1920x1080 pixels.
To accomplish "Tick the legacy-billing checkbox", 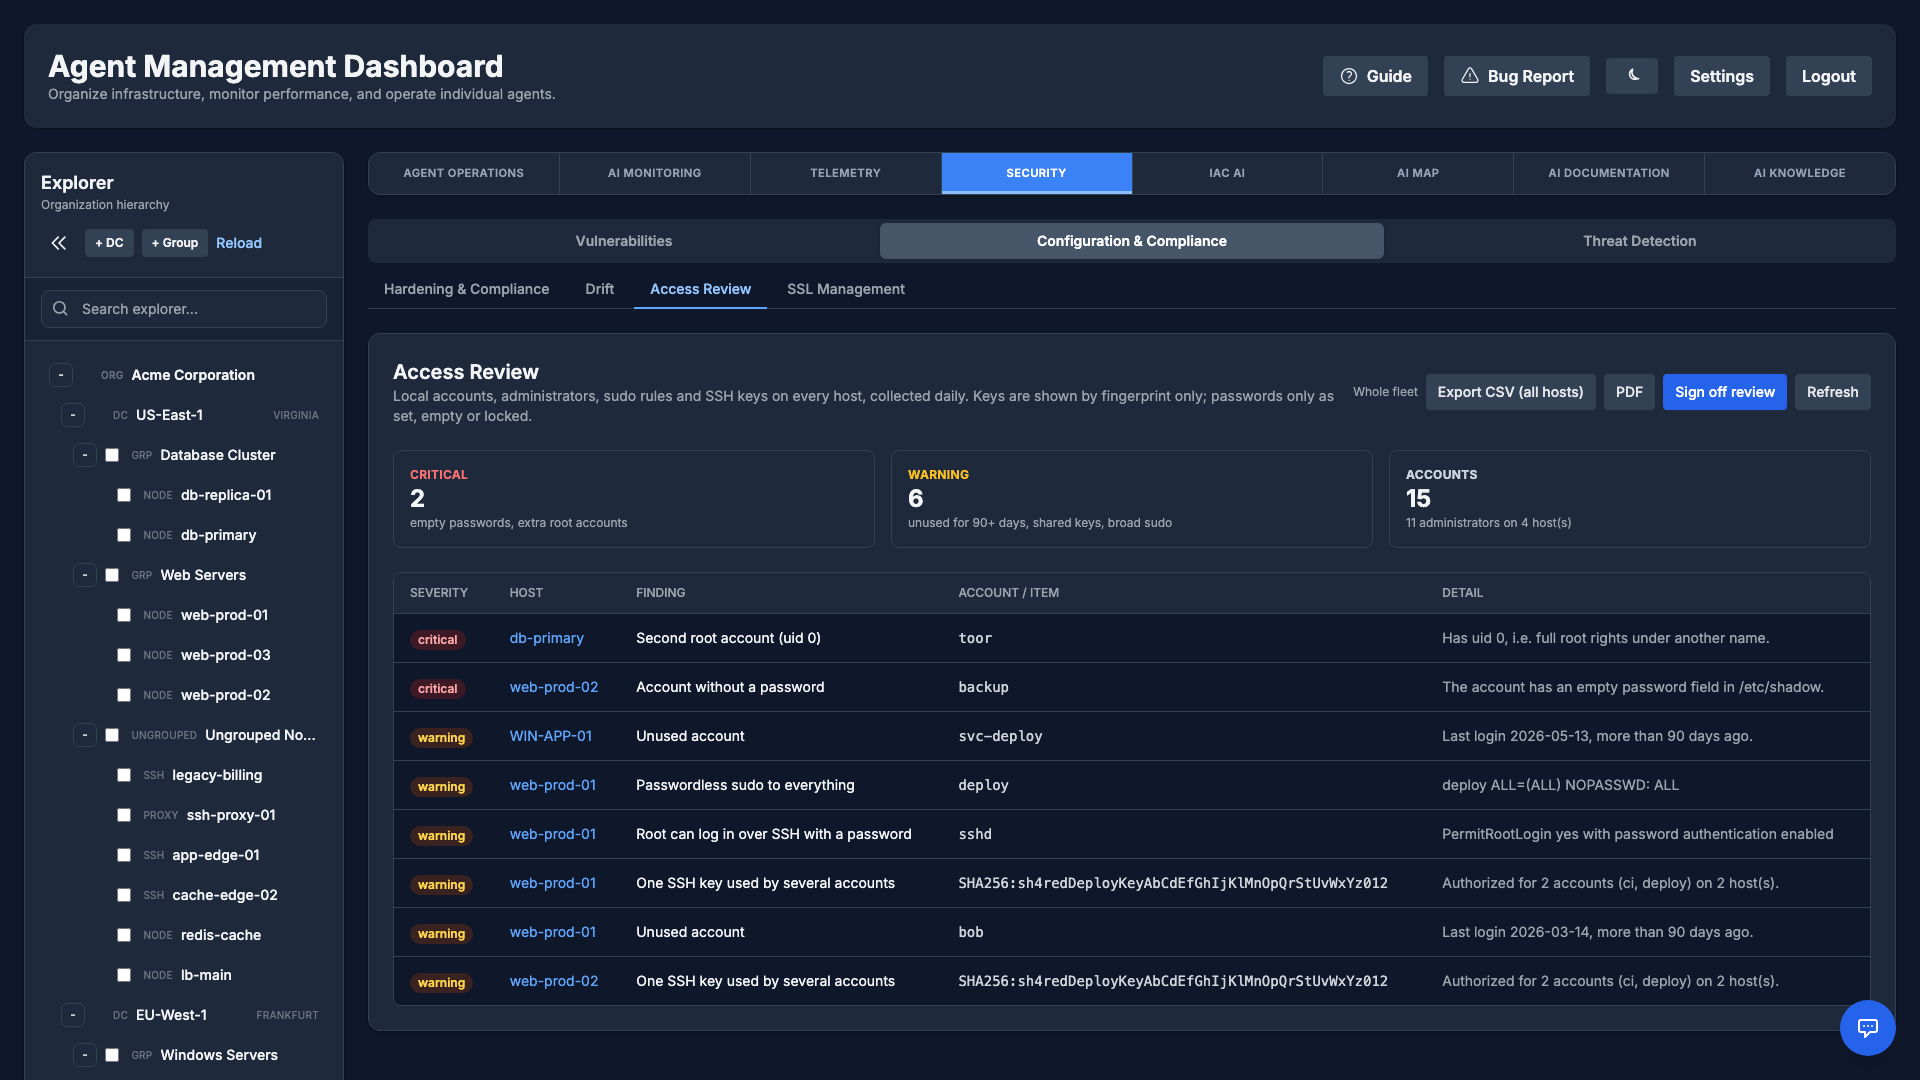I will point(124,775).
